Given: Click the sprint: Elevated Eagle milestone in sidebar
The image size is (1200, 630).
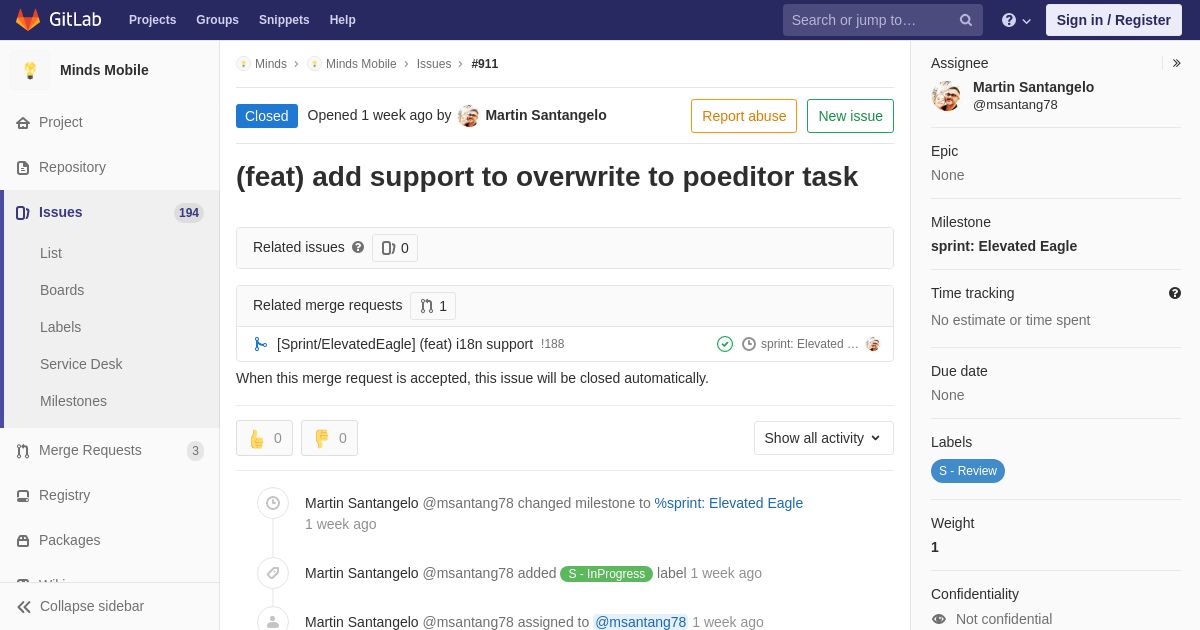Looking at the screenshot, I should point(1004,246).
